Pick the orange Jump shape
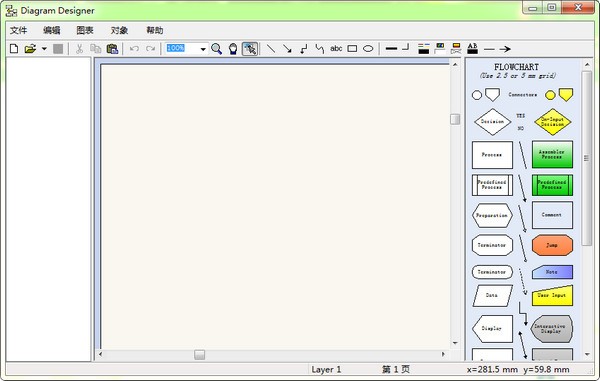This screenshot has width=600, height=381. coord(552,245)
